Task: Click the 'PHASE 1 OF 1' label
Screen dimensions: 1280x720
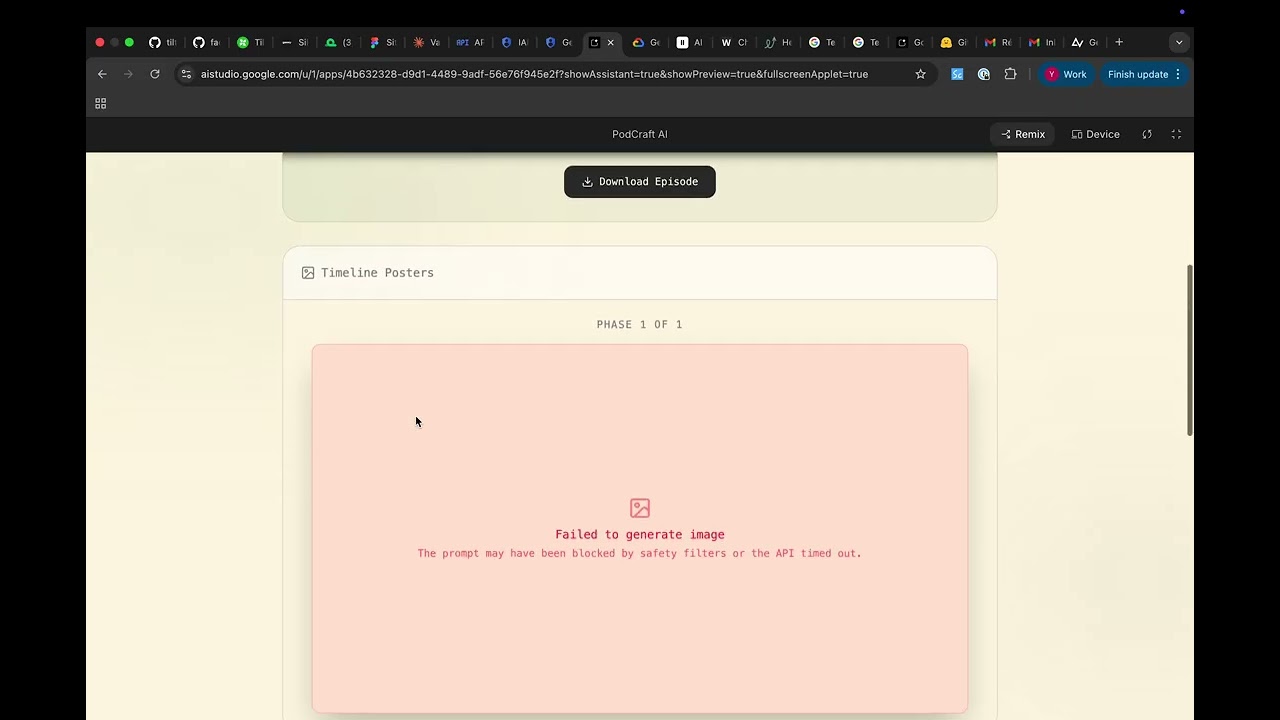Action: point(640,325)
